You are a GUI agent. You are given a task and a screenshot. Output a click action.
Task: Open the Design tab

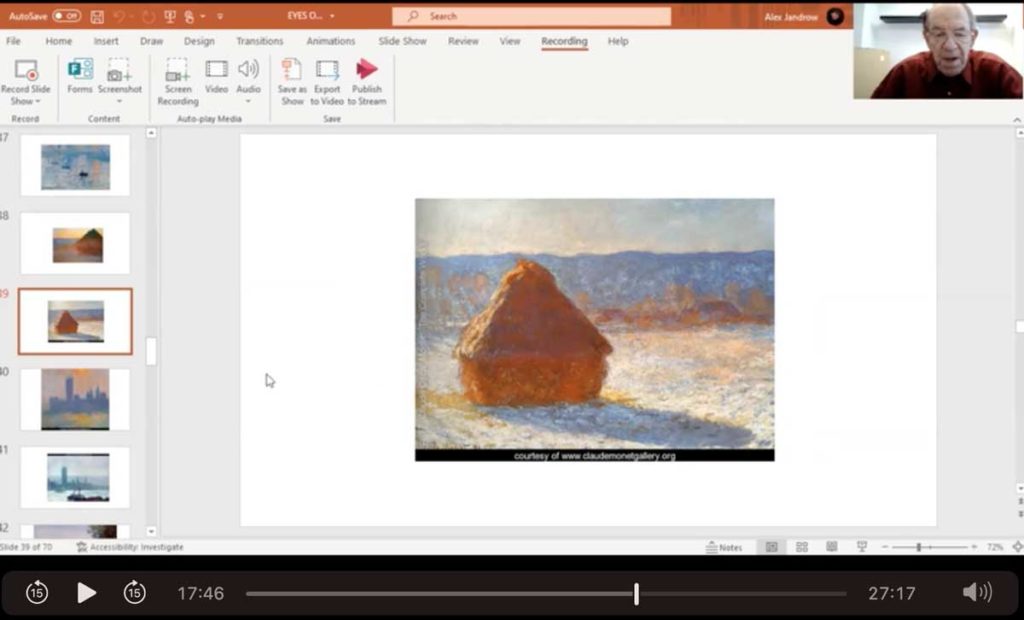click(199, 41)
